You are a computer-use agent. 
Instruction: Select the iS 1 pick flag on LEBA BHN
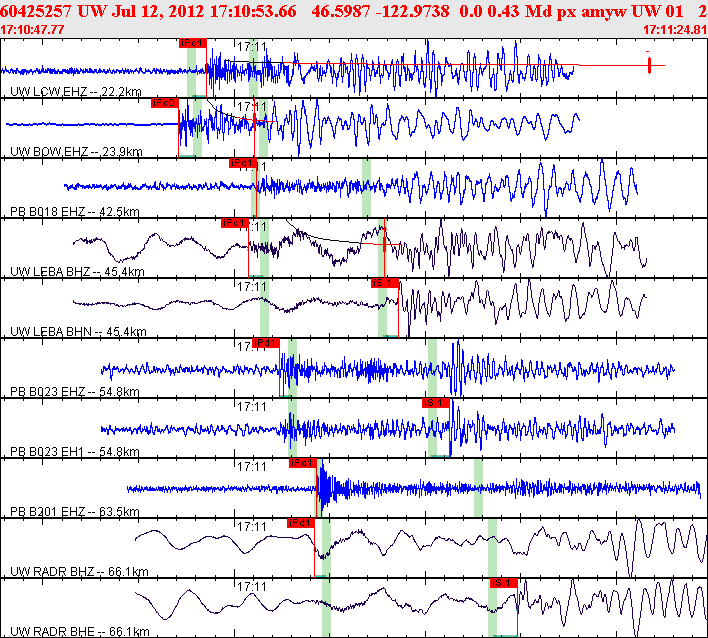point(385,283)
